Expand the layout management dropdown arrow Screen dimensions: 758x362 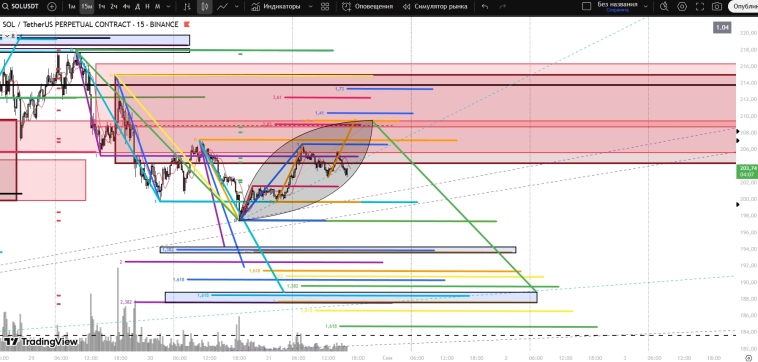645,6
